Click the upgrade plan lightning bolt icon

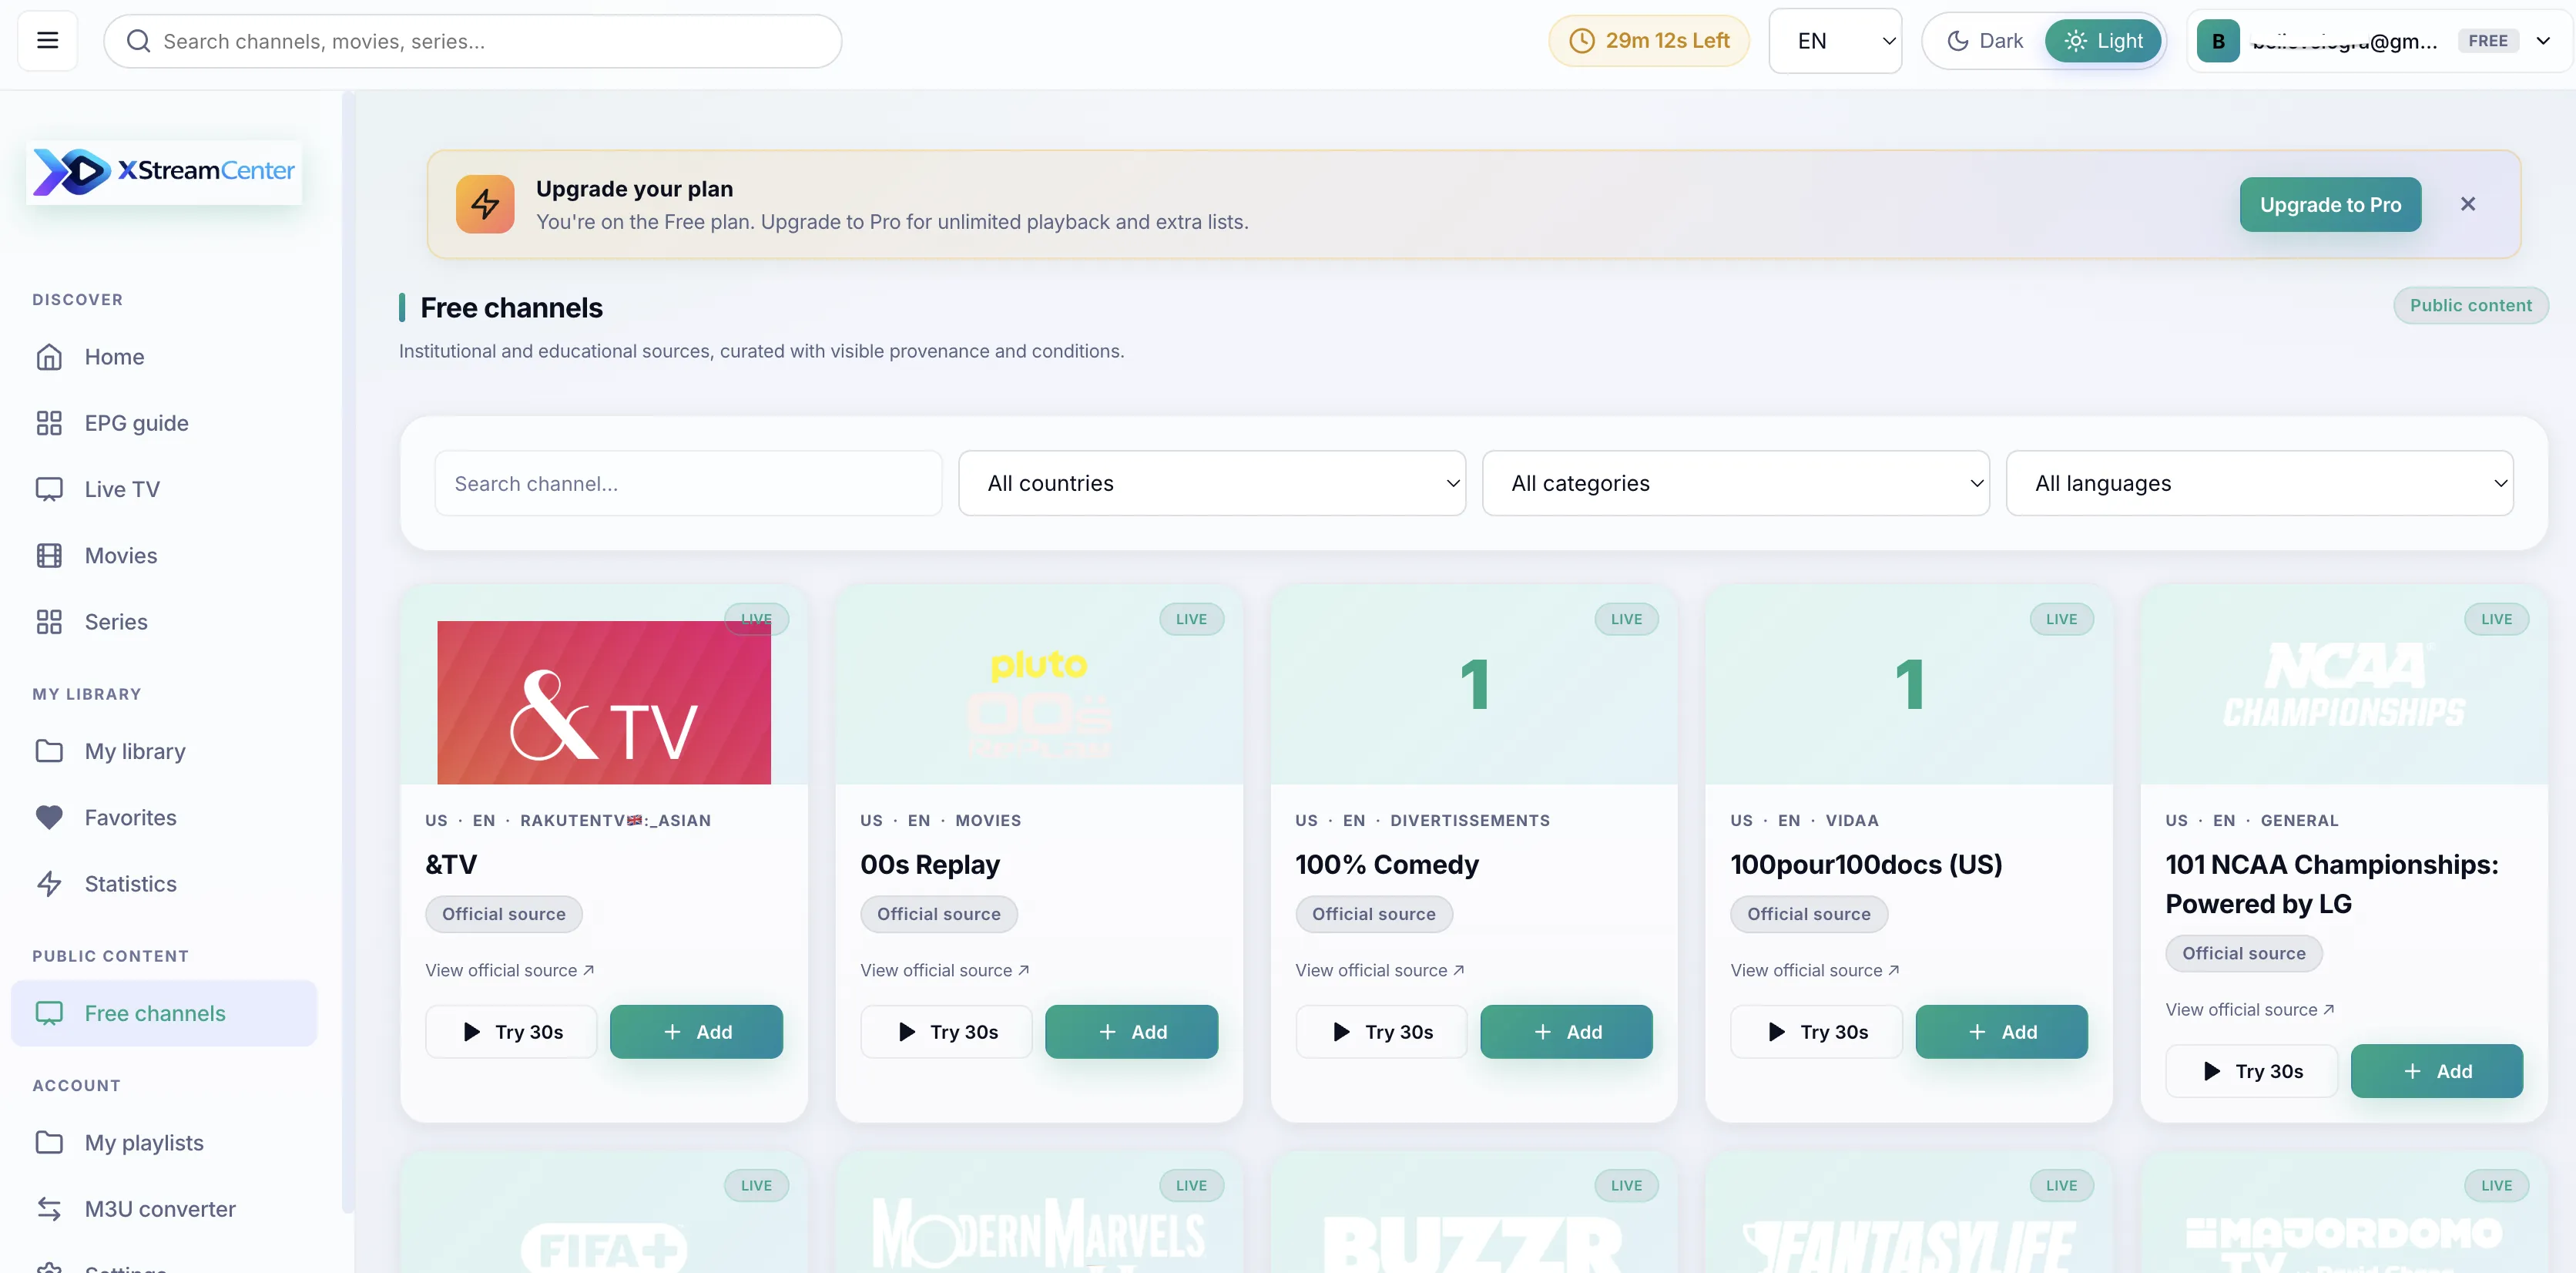(485, 204)
